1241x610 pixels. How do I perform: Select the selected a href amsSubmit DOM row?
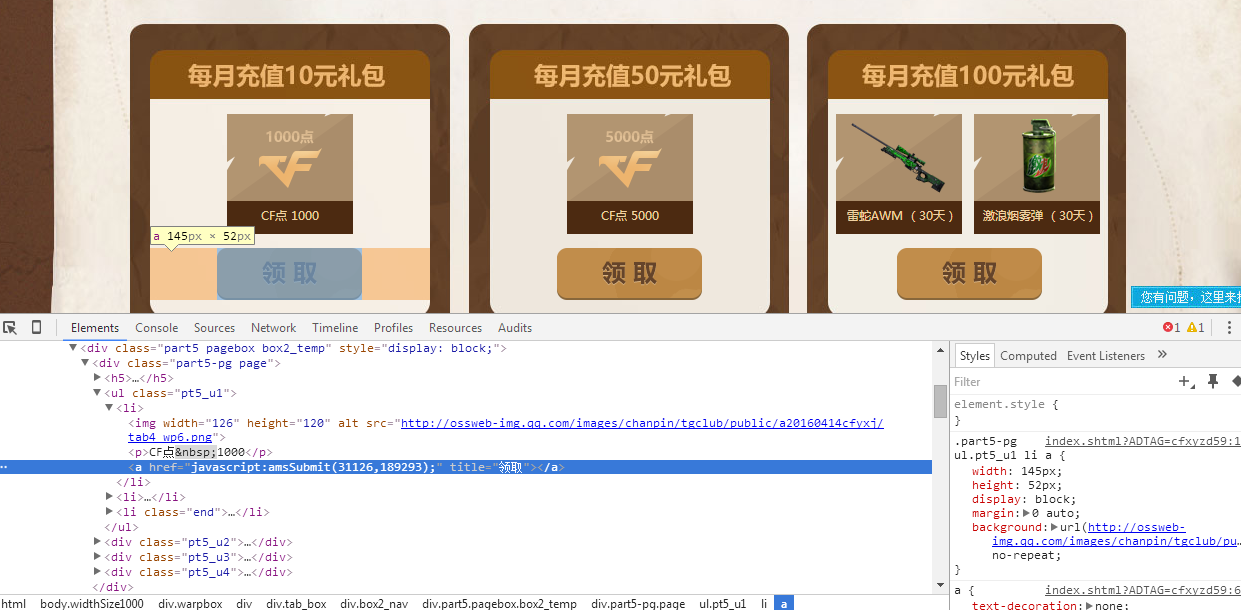tap(466, 467)
